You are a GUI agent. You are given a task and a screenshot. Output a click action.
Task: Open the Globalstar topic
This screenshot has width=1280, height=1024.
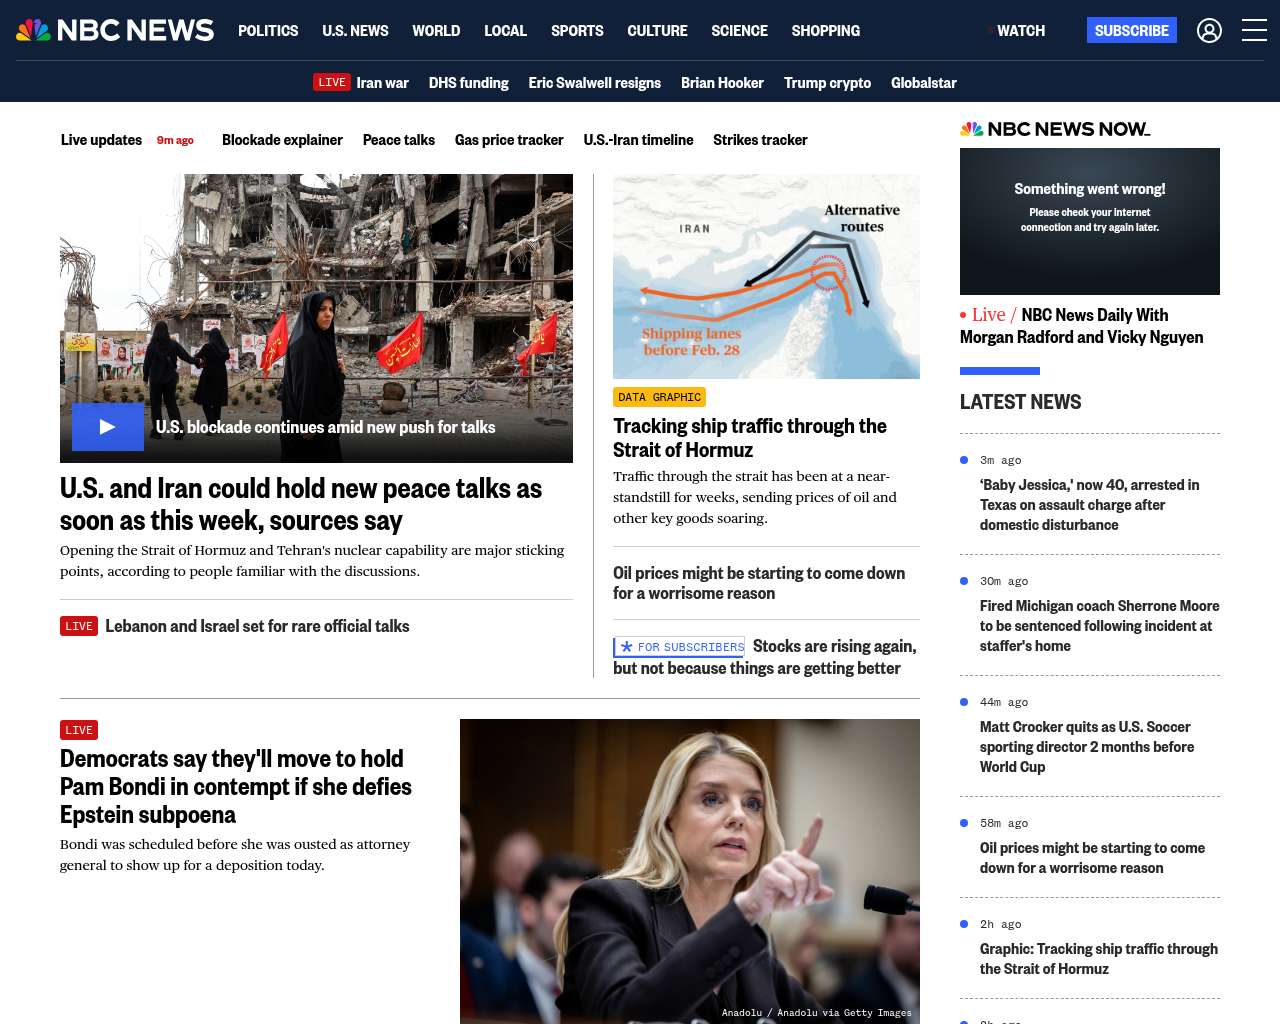click(924, 83)
